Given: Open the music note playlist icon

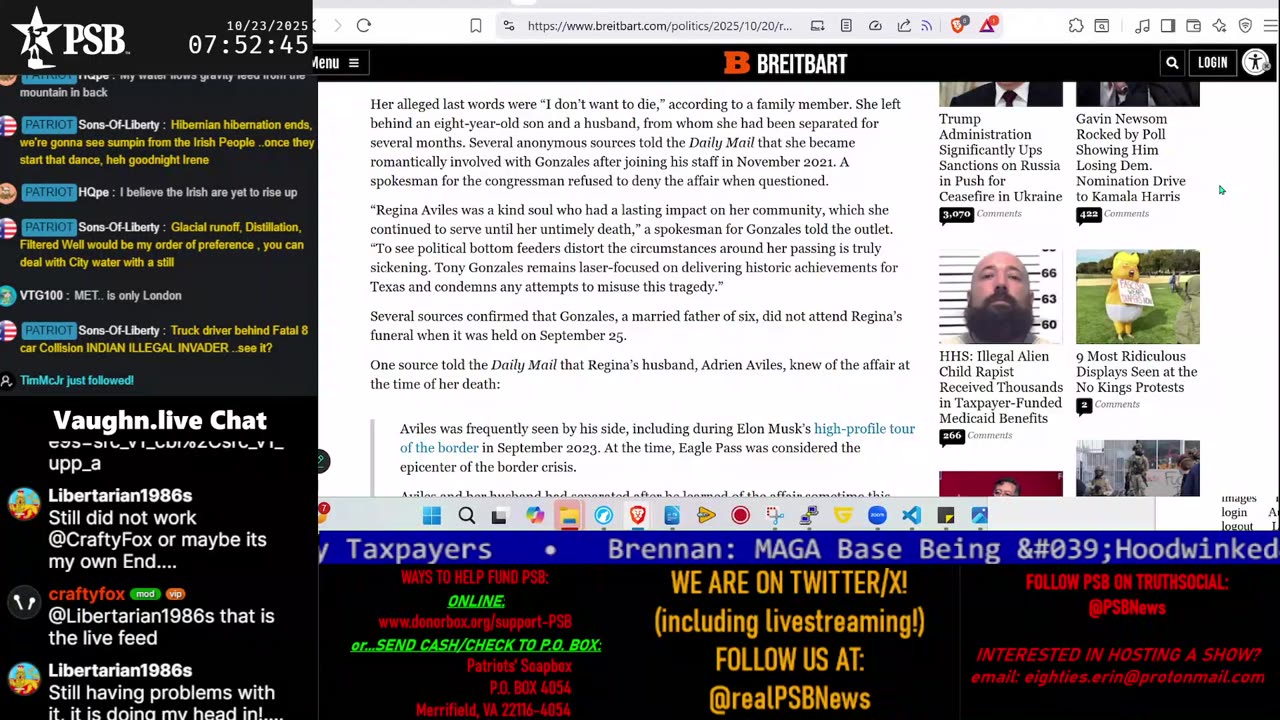Looking at the screenshot, I should [1142, 25].
